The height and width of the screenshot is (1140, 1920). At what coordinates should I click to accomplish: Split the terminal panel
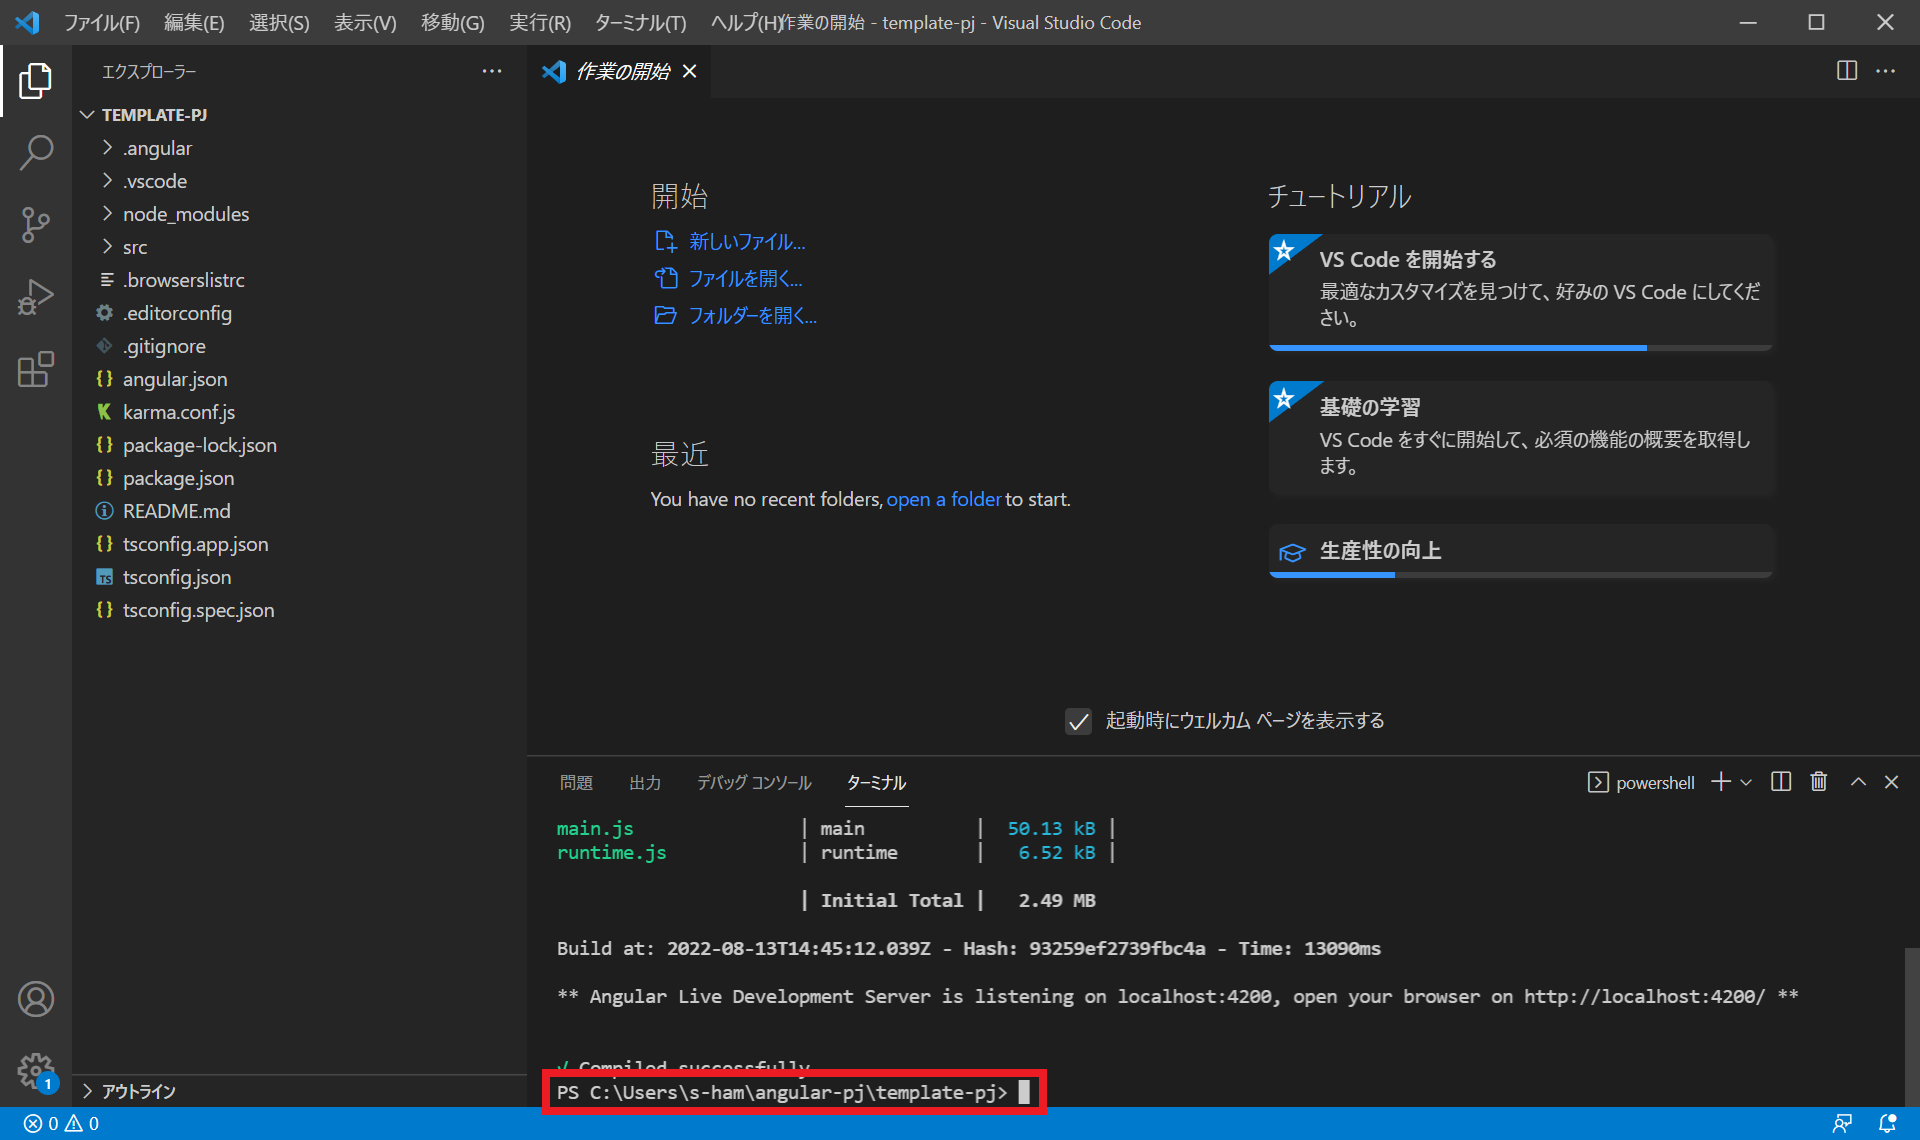[x=1781, y=782]
